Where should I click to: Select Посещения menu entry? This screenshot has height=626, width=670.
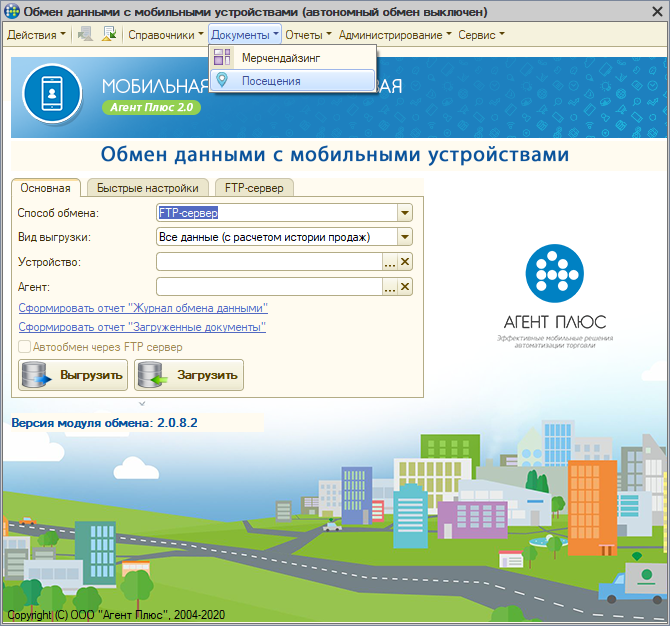tap(293, 80)
